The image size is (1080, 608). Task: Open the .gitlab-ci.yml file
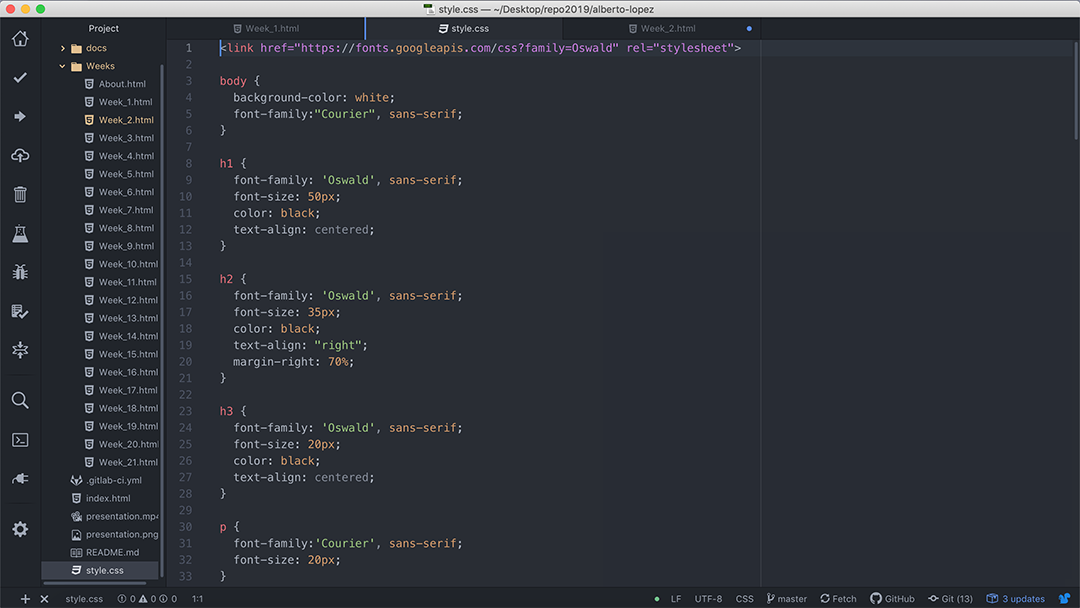pyautogui.click(x=106, y=480)
